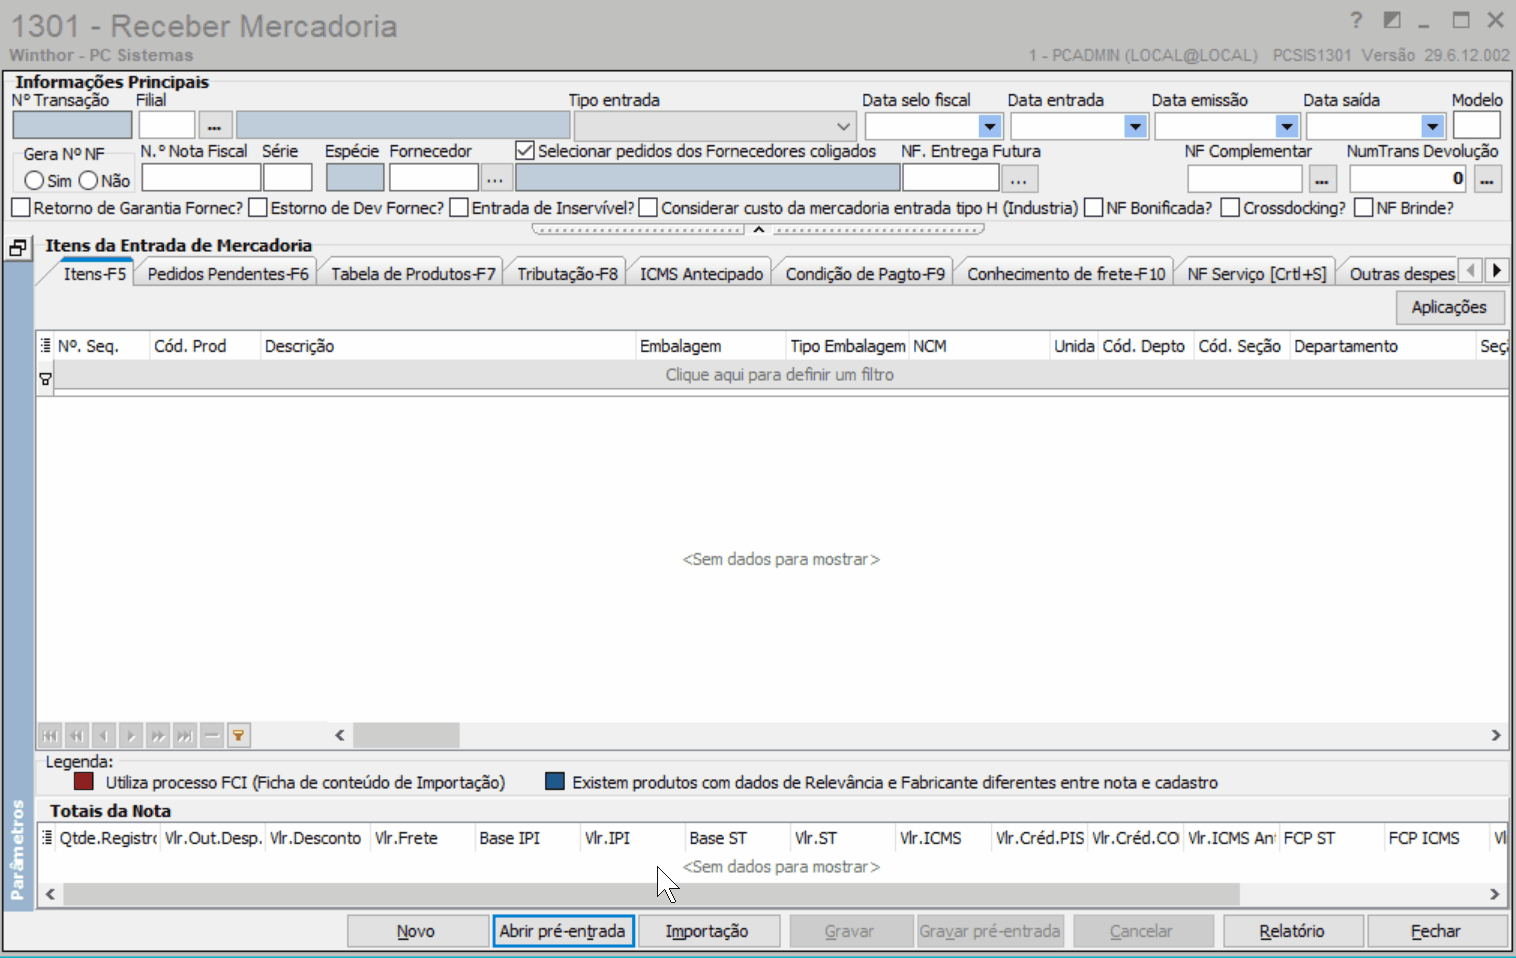Image resolution: width=1516 pixels, height=958 pixels.
Task: Open the Data saída date picker
Action: point(1433,127)
